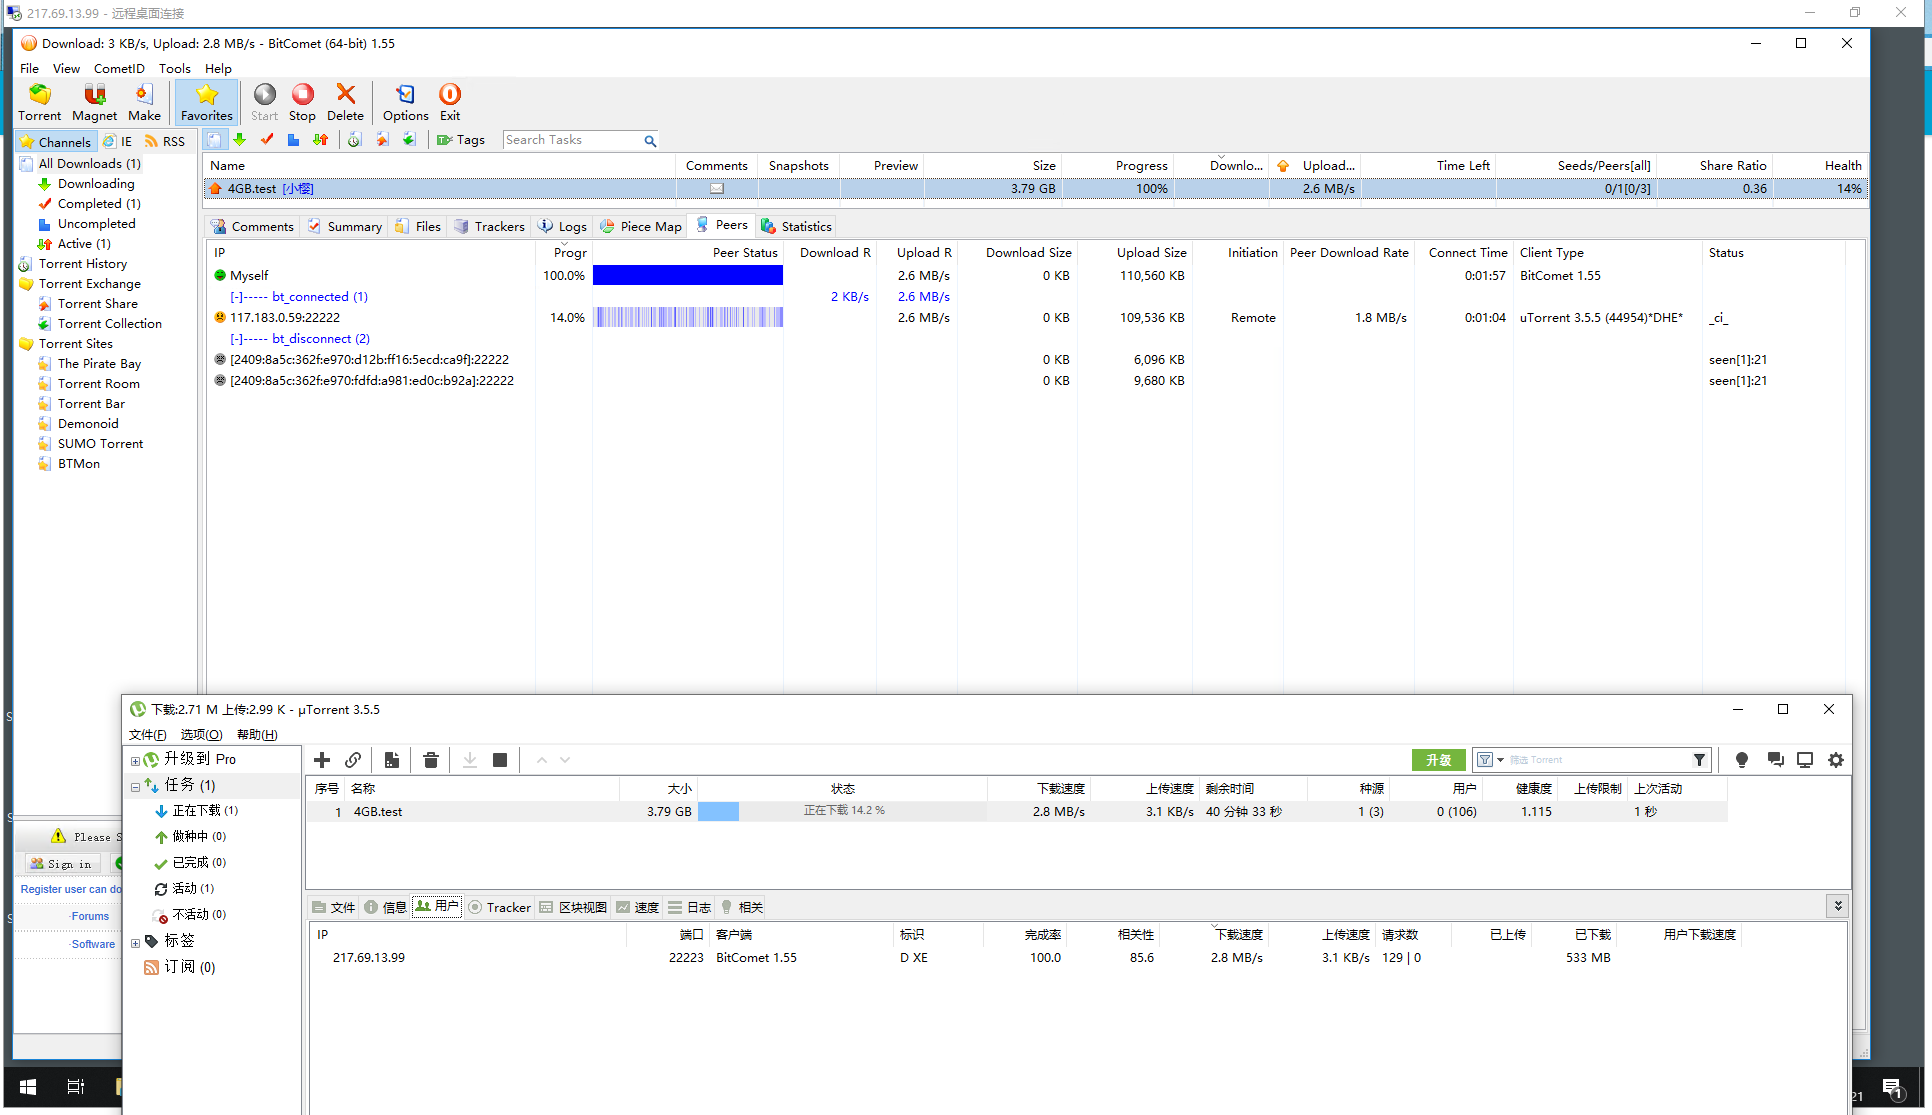Toggle the Tags filter in BitComet
The image size is (1932, 1115).
coord(461,140)
